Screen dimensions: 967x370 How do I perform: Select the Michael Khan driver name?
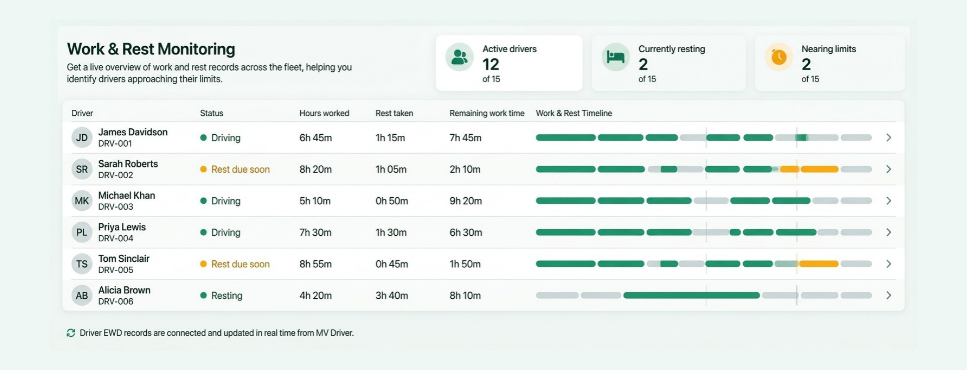126,195
